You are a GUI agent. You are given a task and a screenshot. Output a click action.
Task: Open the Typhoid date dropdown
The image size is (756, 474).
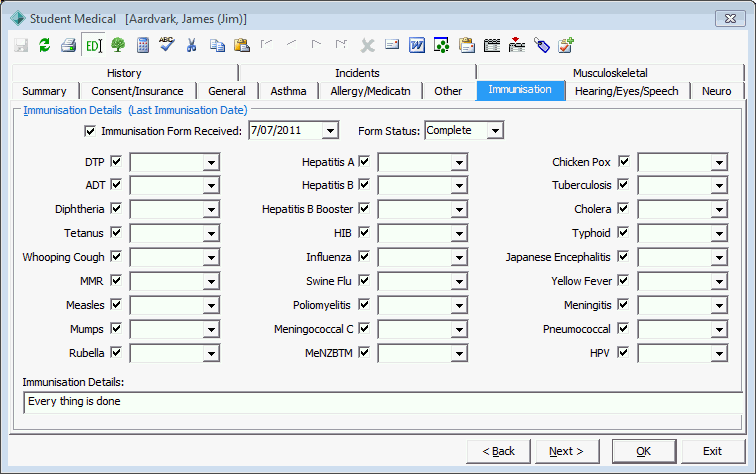[x=719, y=234]
